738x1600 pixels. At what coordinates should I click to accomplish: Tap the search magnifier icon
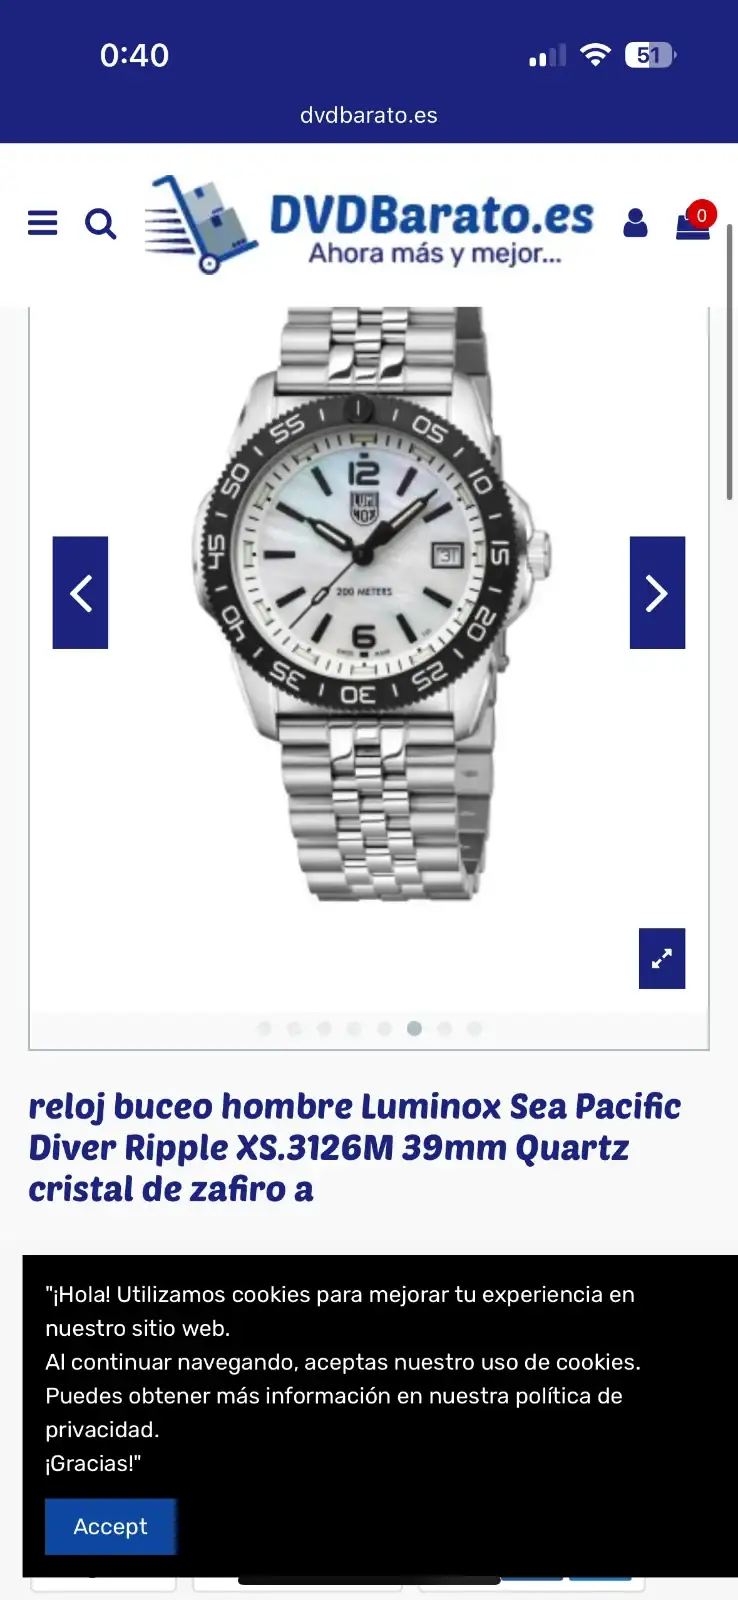(100, 224)
